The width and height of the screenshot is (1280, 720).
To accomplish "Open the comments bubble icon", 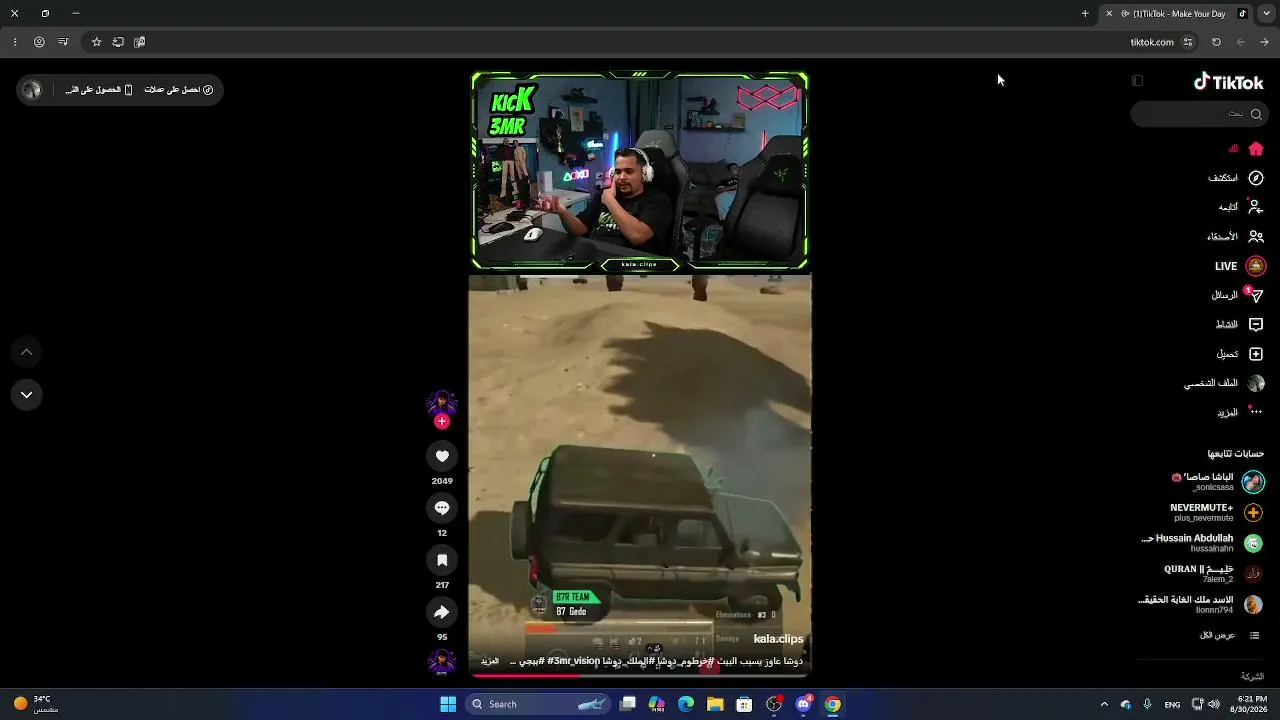I will 442,508.
